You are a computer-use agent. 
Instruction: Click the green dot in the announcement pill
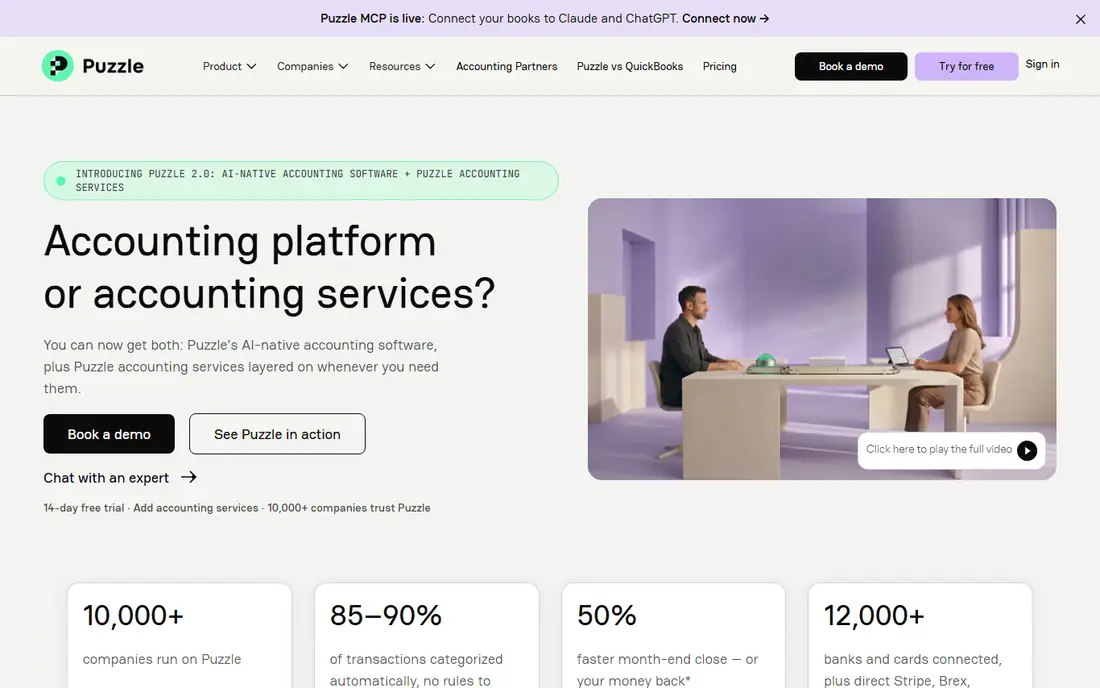click(x=61, y=181)
